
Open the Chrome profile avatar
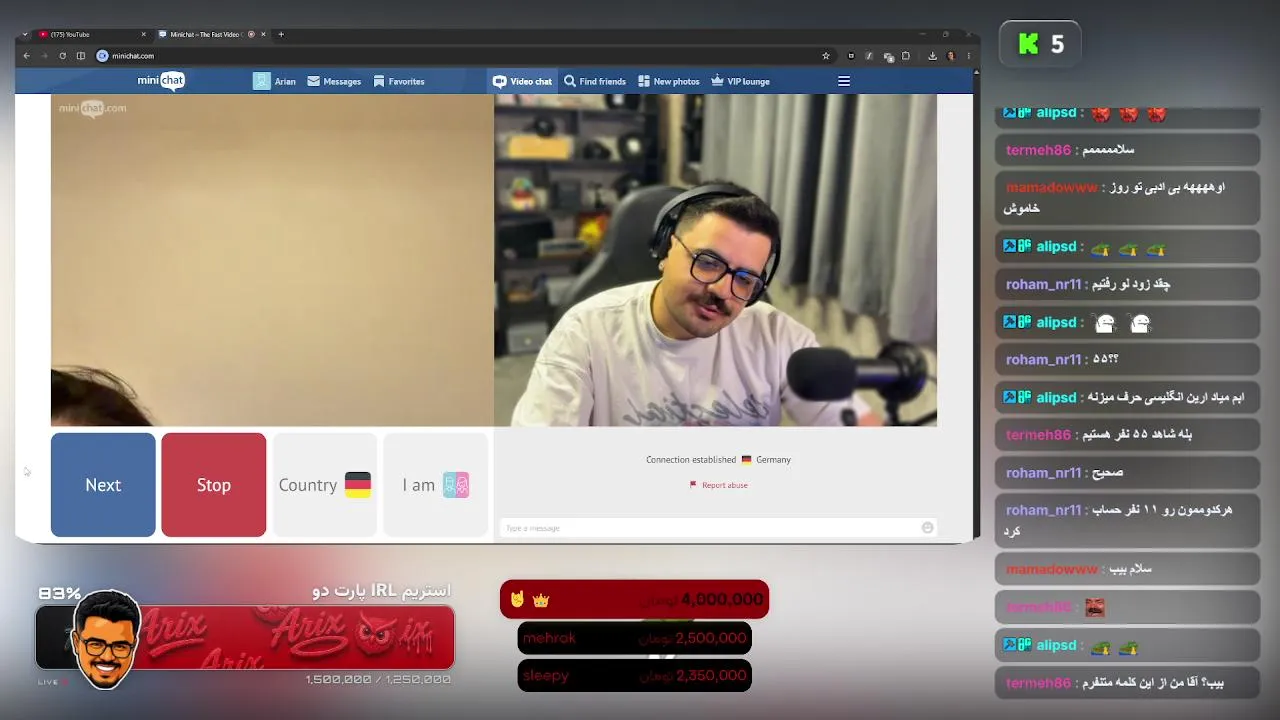click(x=950, y=56)
